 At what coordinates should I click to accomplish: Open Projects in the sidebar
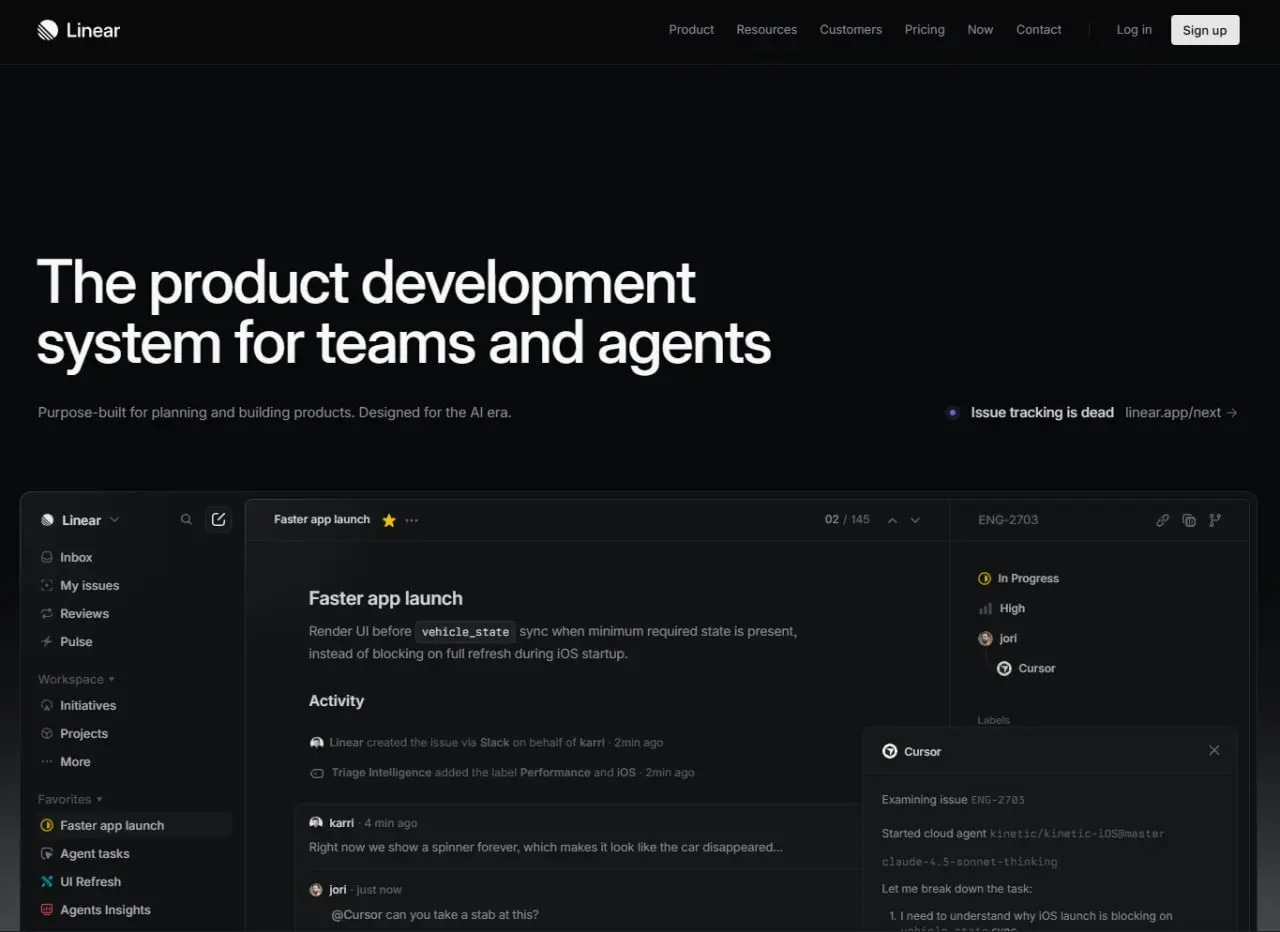[73, 733]
